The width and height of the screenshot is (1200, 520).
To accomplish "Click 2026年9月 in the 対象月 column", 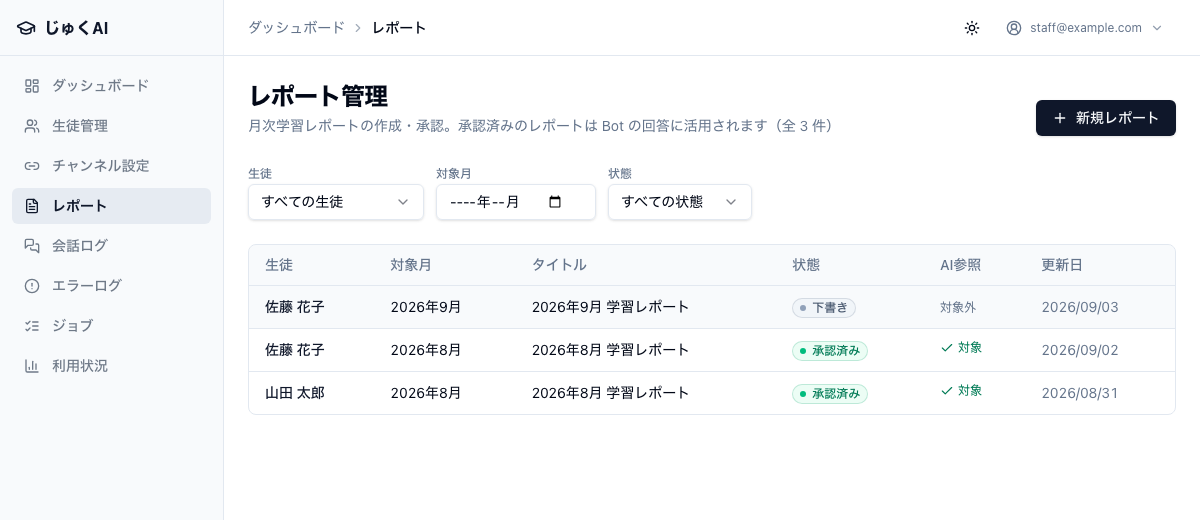I will tap(426, 307).
